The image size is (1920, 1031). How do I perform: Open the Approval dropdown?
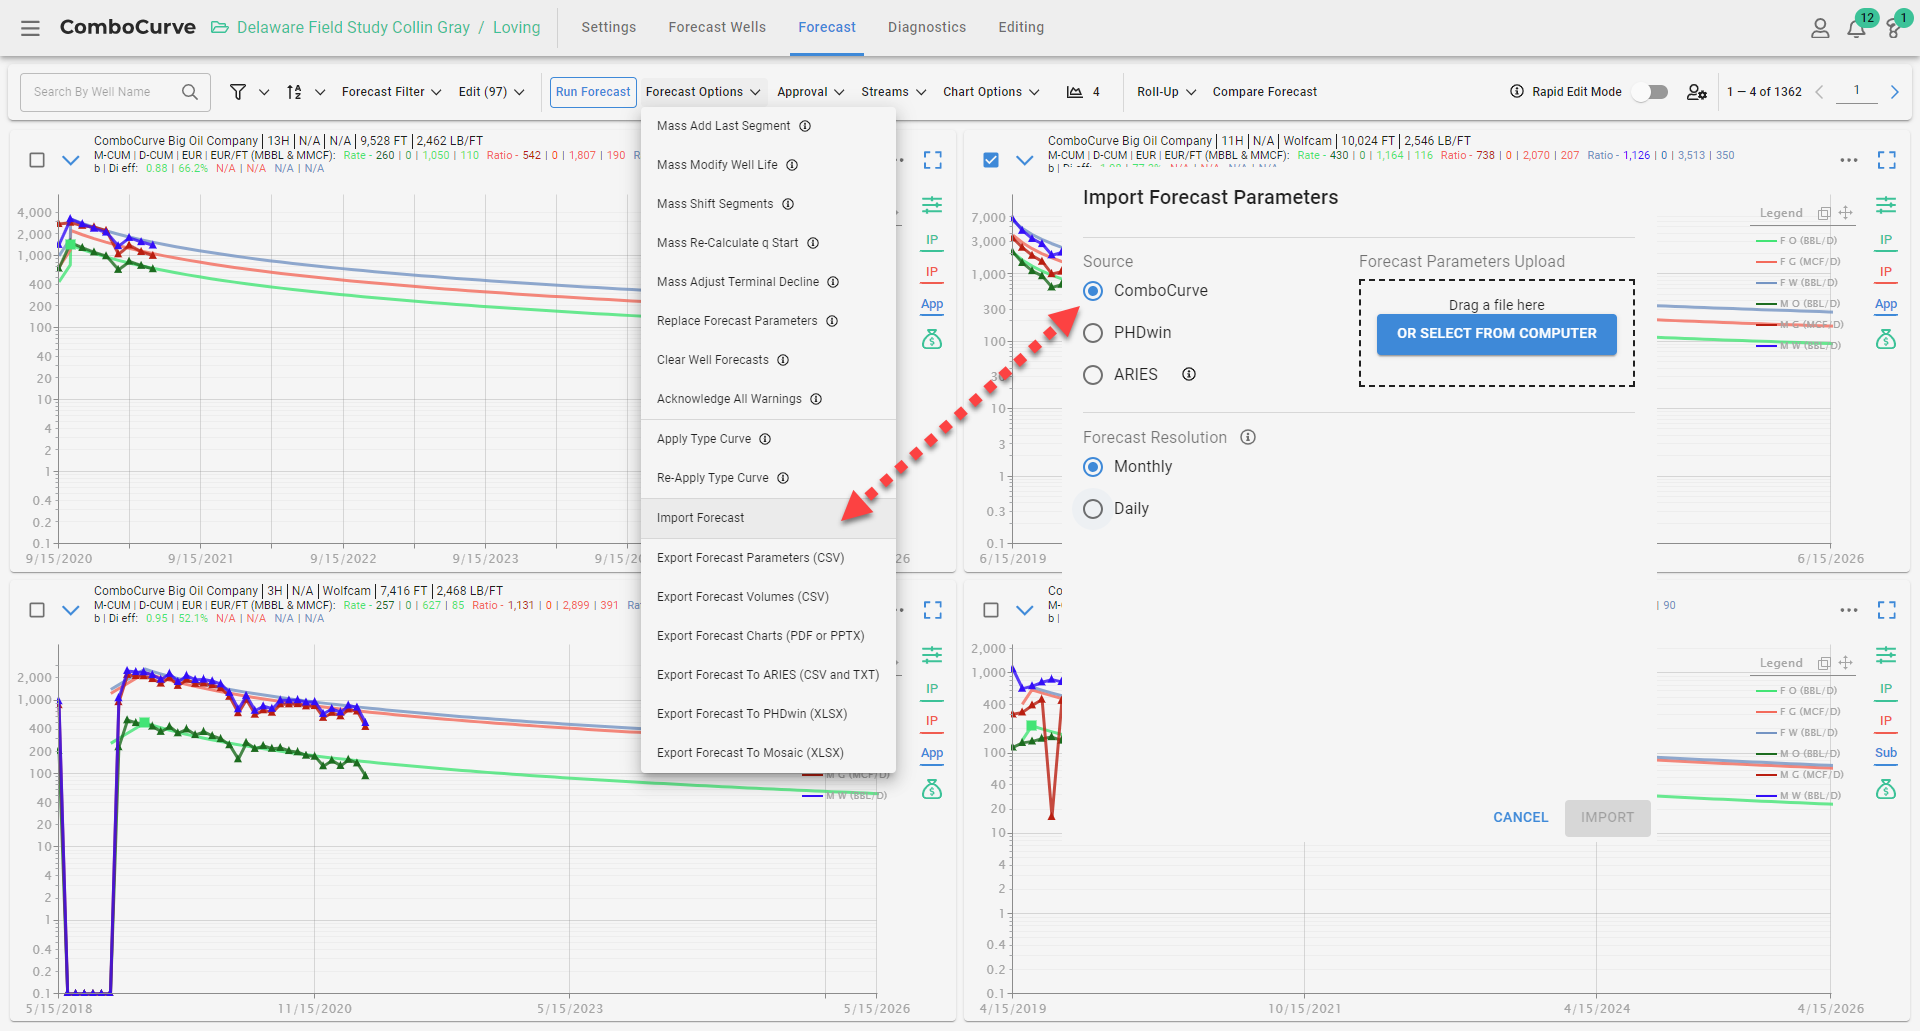[x=811, y=92]
